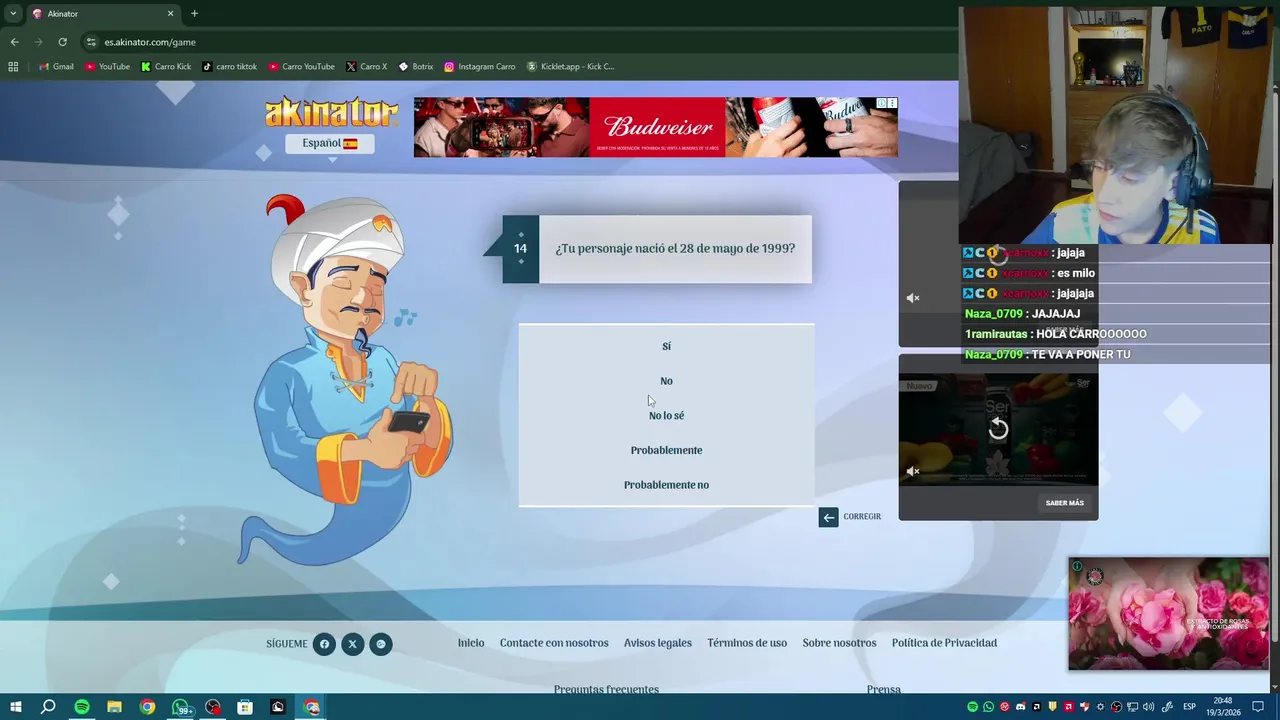Open 'Preguntas frecuentes' footer link
The width and height of the screenshot is (1280, 720).
[x=606, y=689]
